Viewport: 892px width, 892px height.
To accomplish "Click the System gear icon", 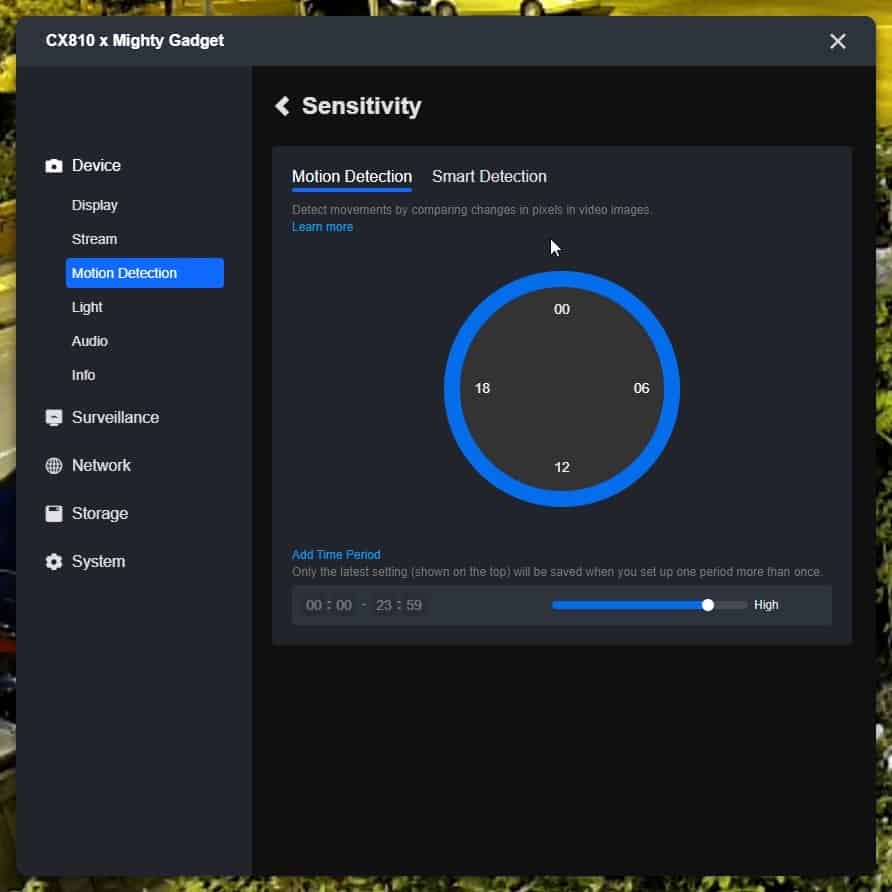I will pos(54,562).
